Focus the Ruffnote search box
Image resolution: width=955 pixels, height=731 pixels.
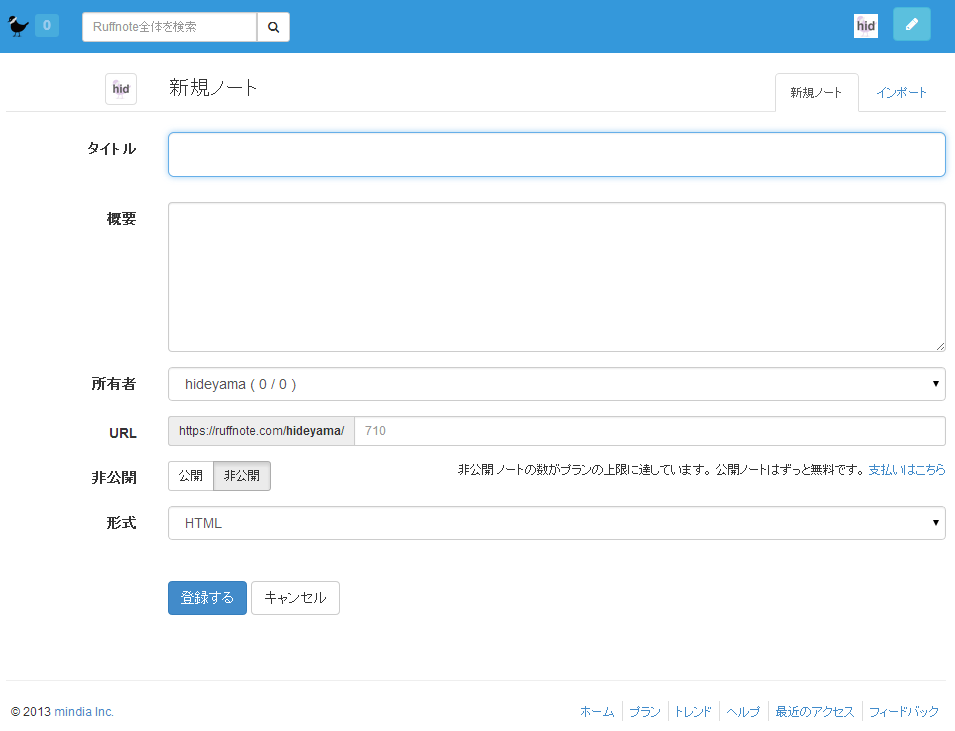click(x=169, y=27)
